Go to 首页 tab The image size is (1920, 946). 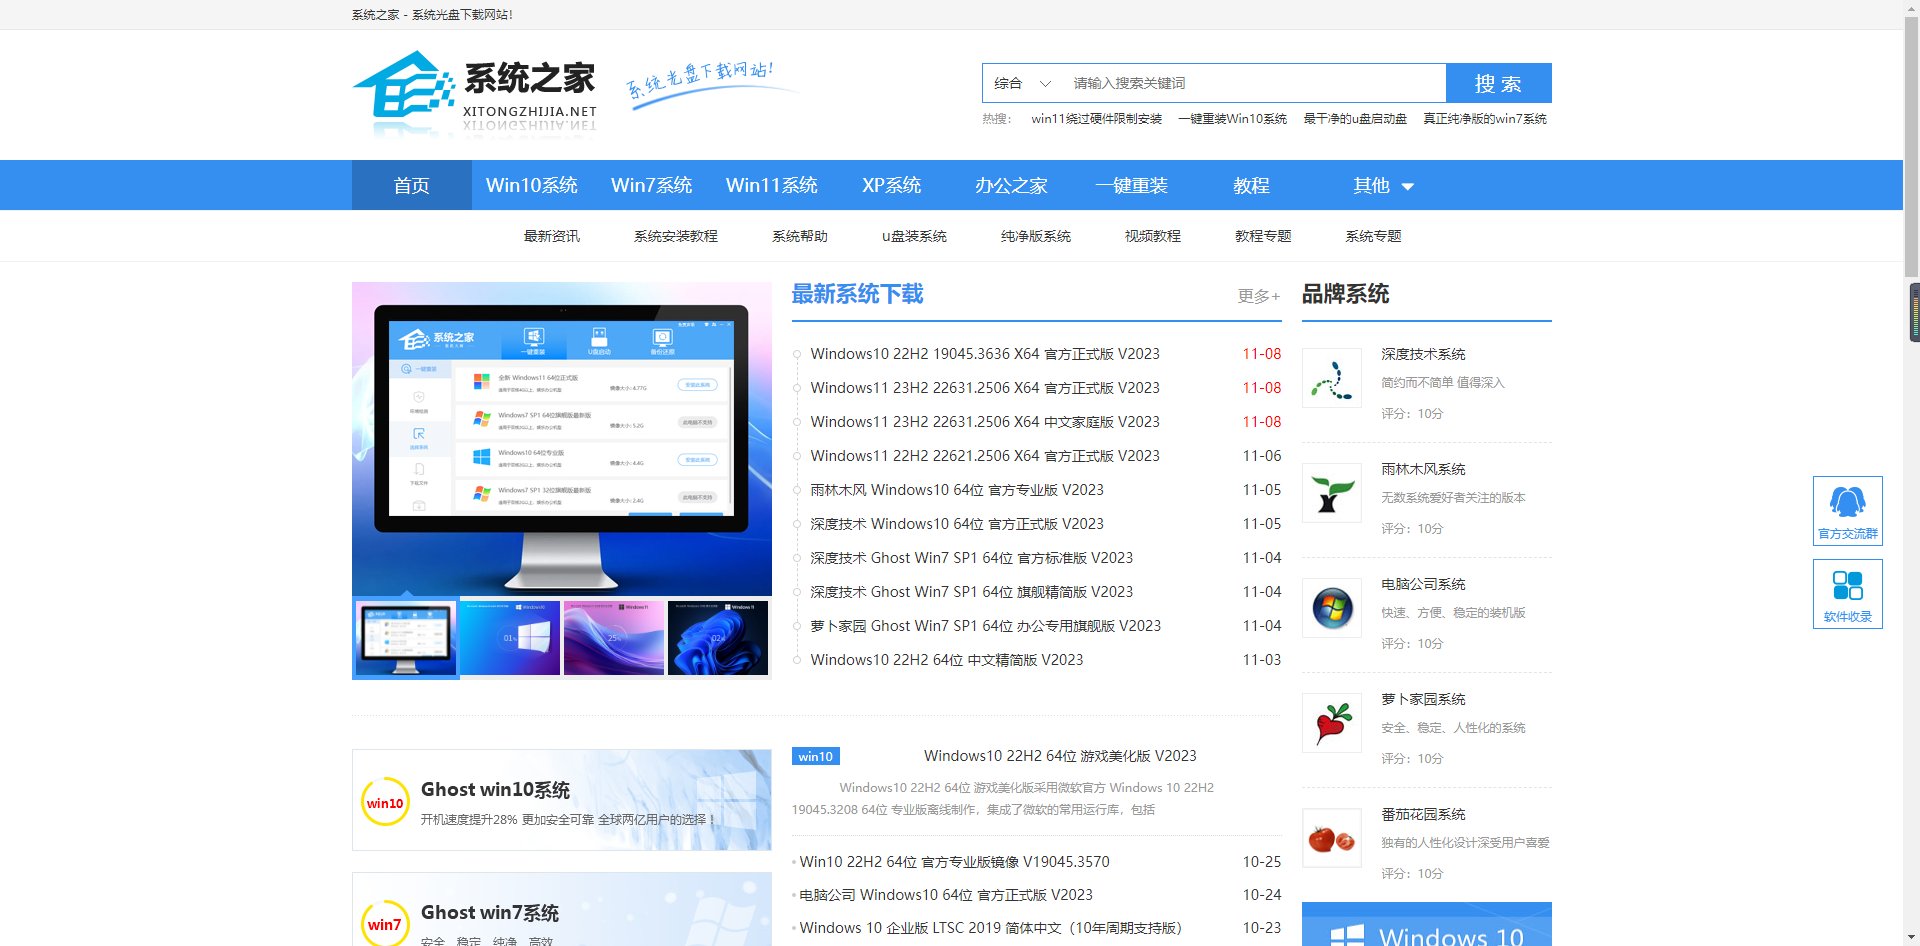click(411, 185)
